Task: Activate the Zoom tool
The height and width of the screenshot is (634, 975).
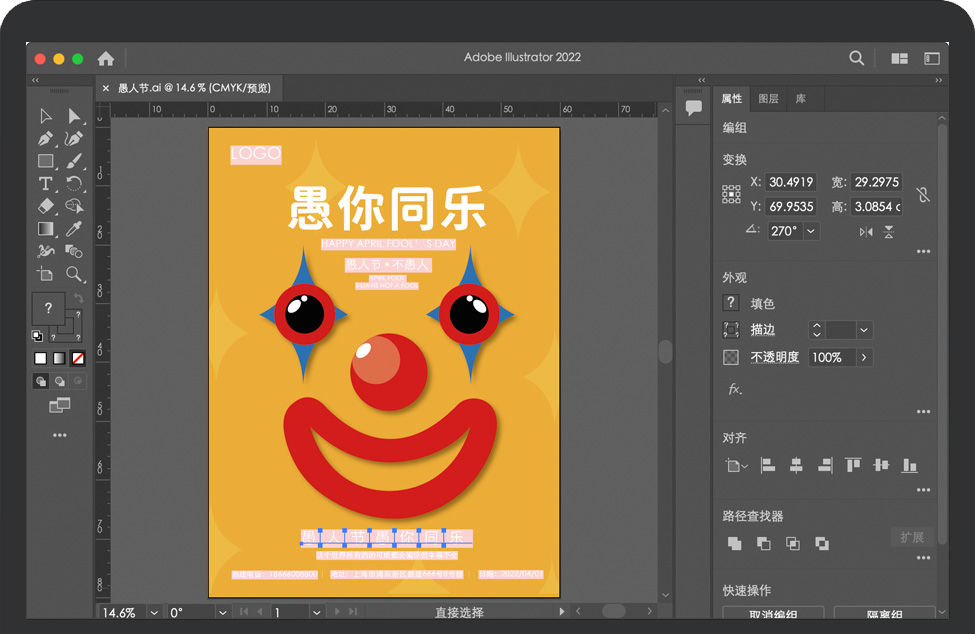Action: tap(74, 274)
